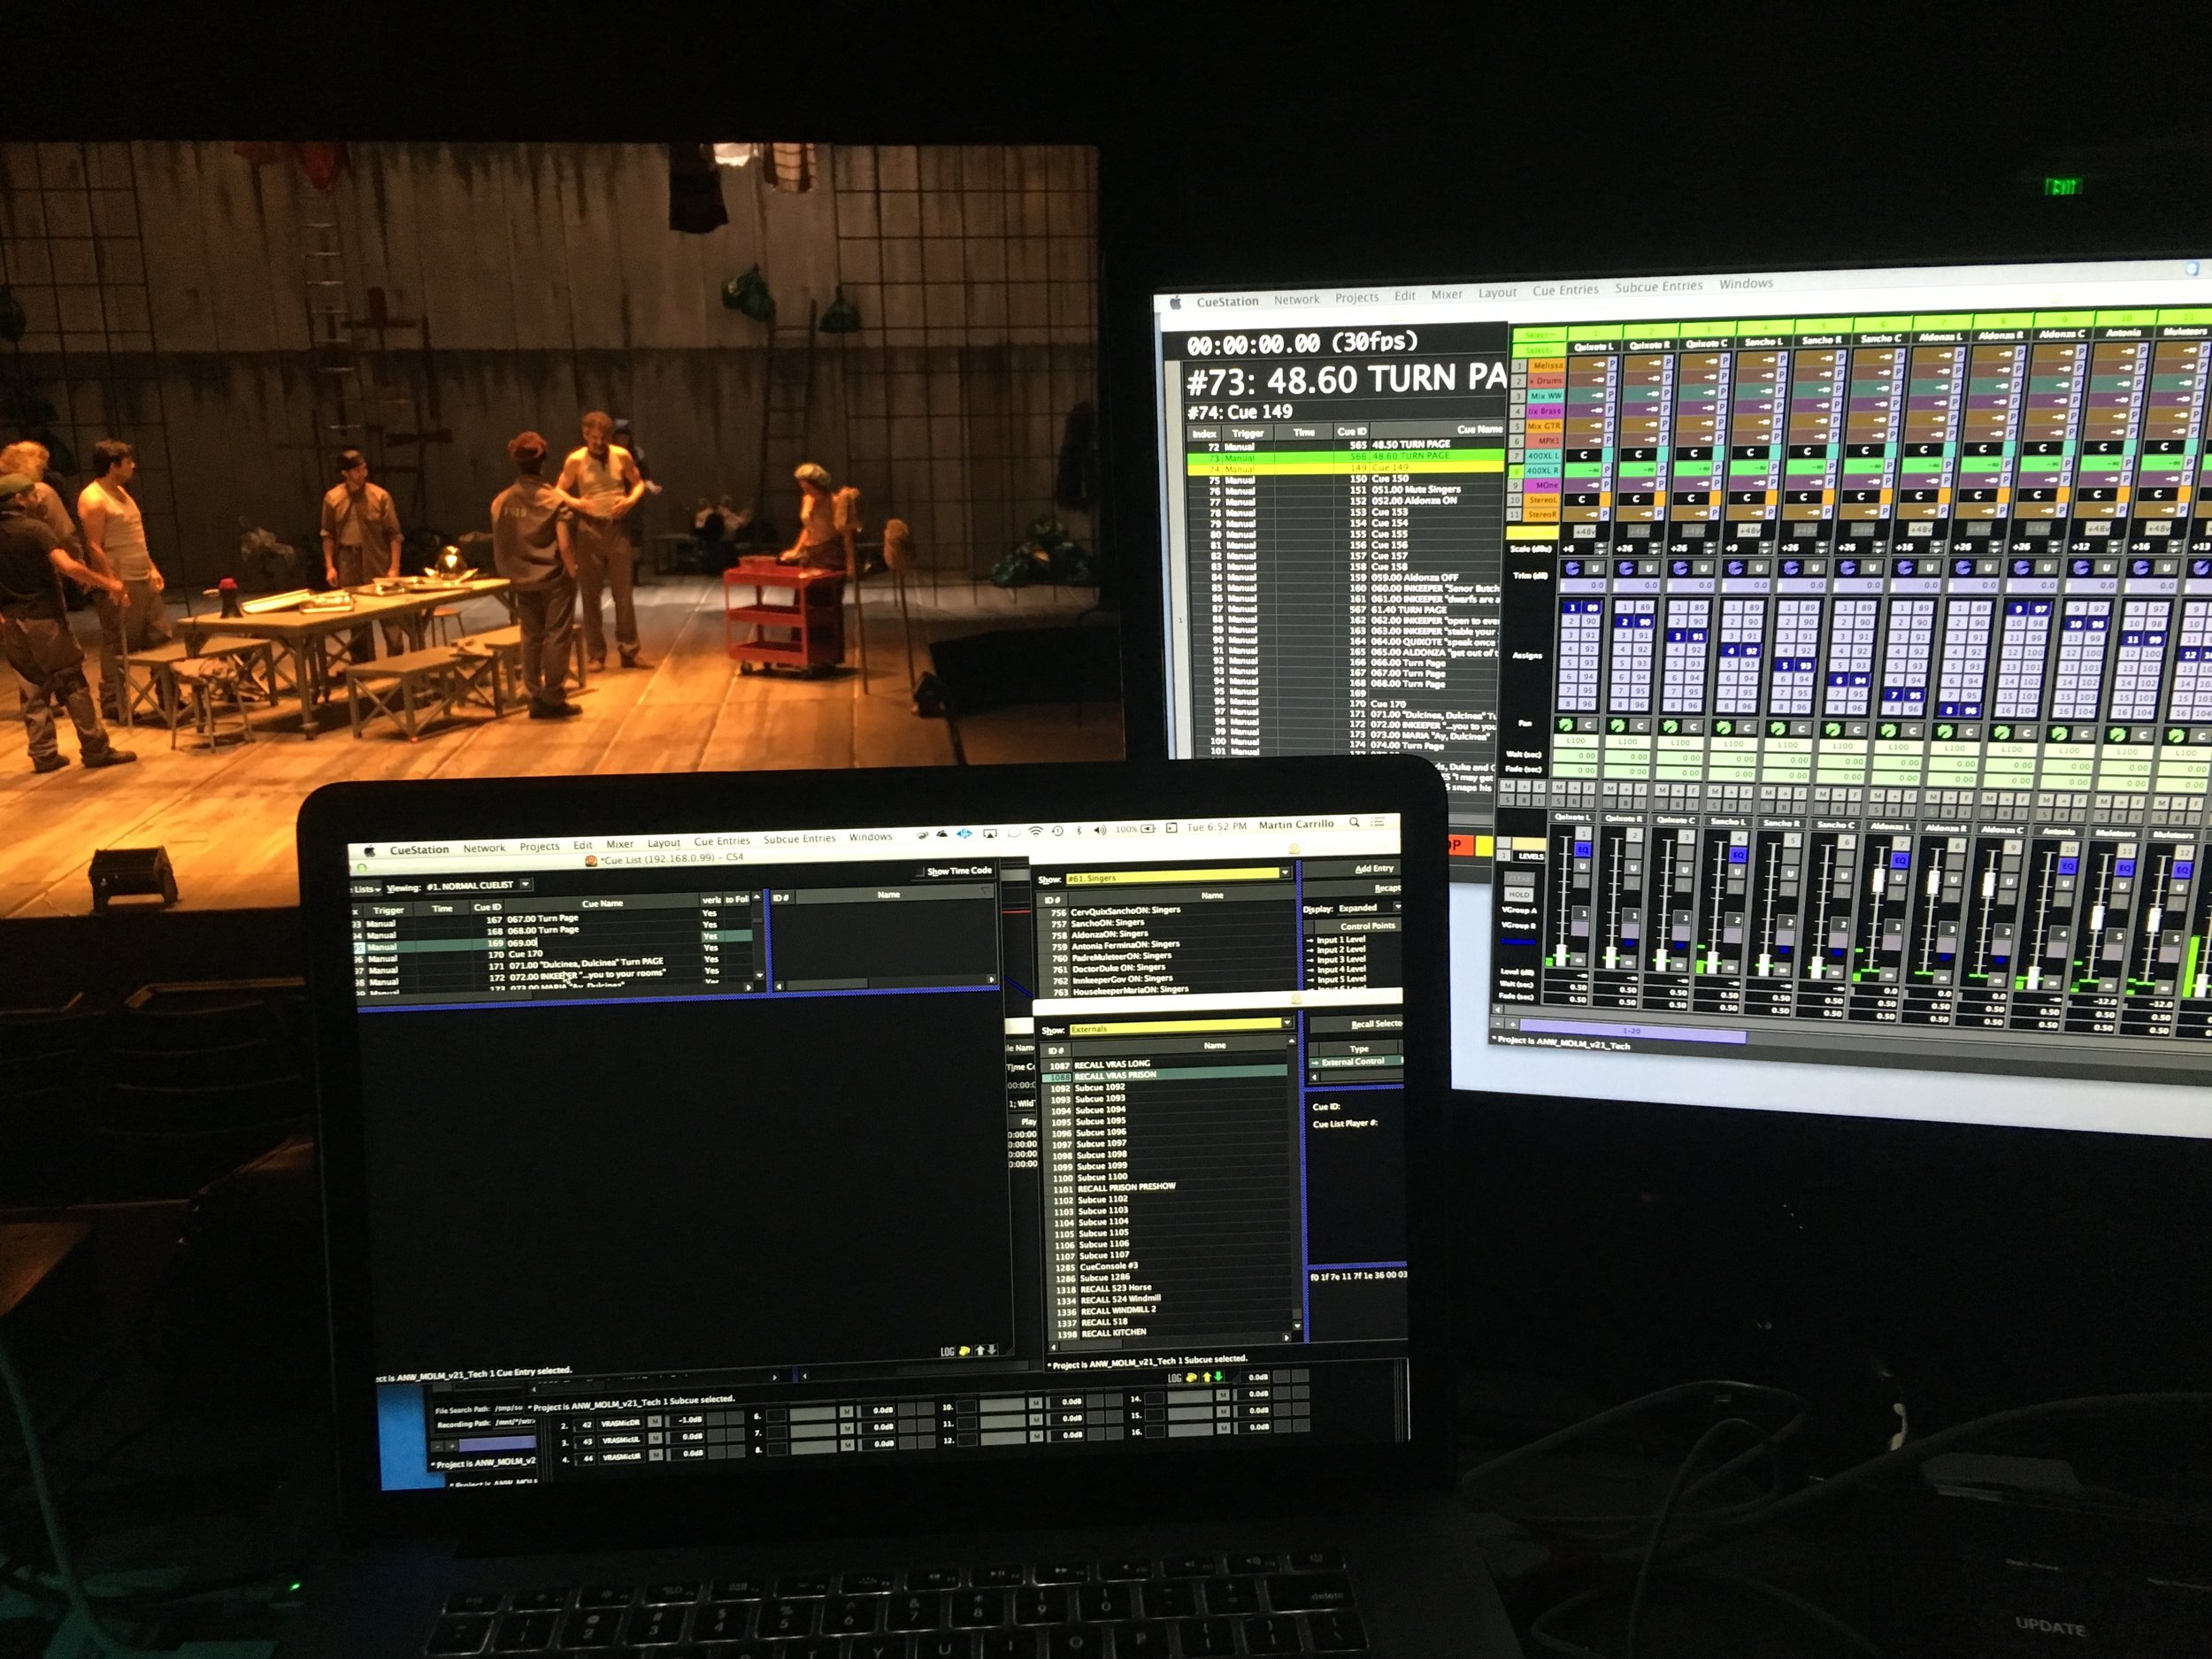Click the AirPlay display icon on laptop menu bar
2212x1659 pixels.
[990, 833]
